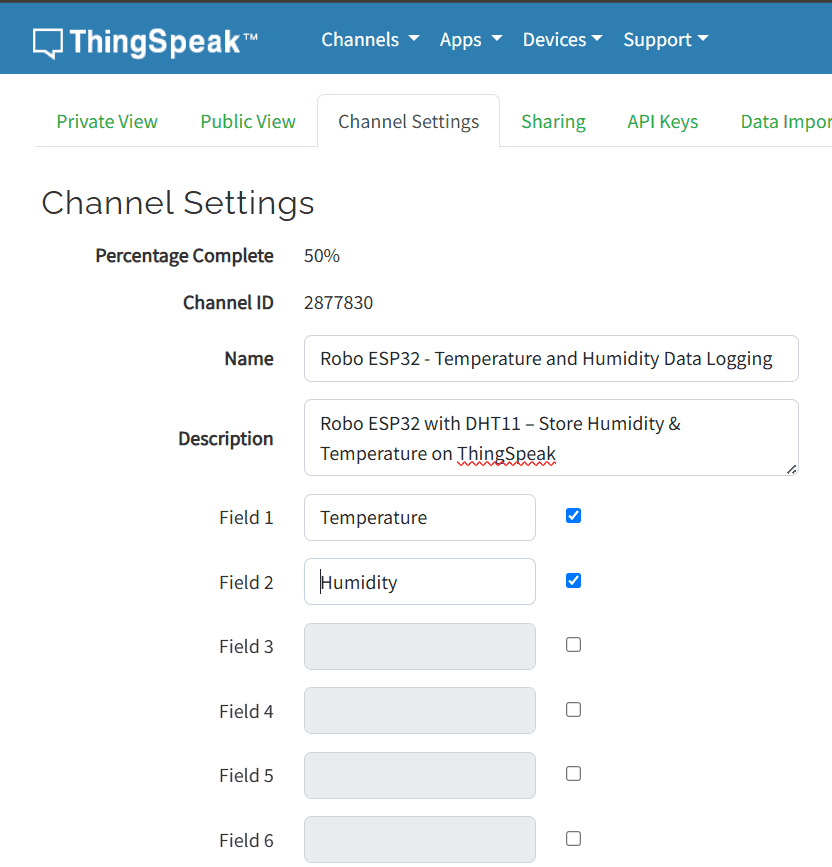This screenshot has height=867, width=832.
Task: Switch to the Public View tab
Action: [247, 121]
